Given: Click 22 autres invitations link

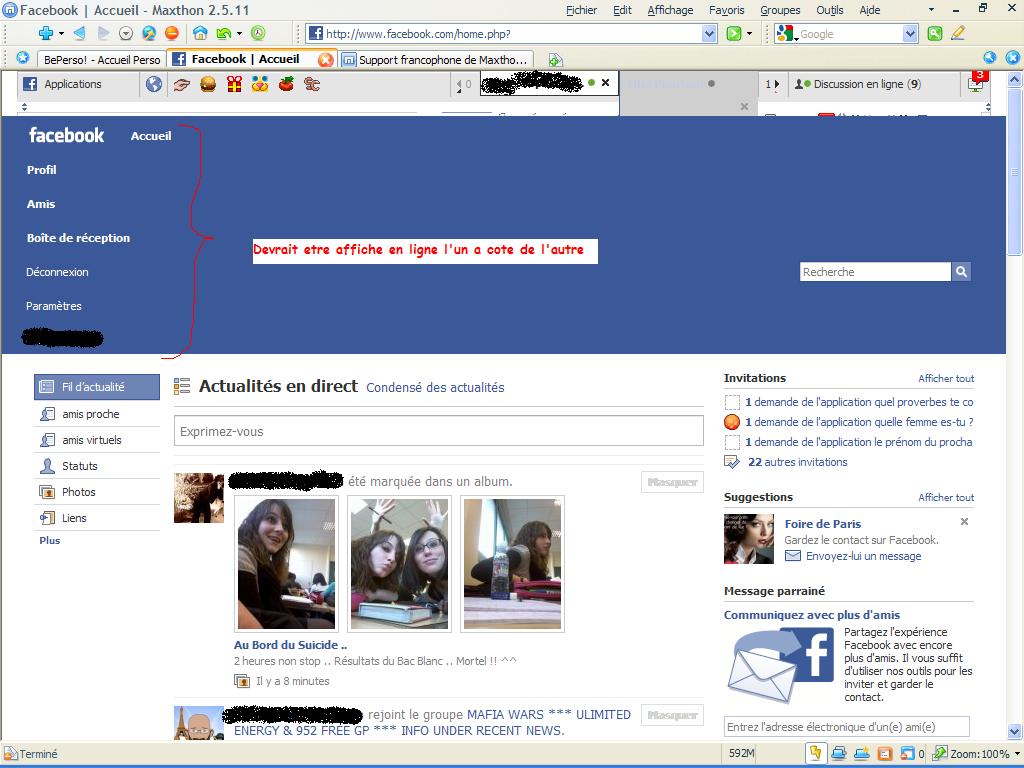Looking at the screenshot, I should tap(797, 462).
